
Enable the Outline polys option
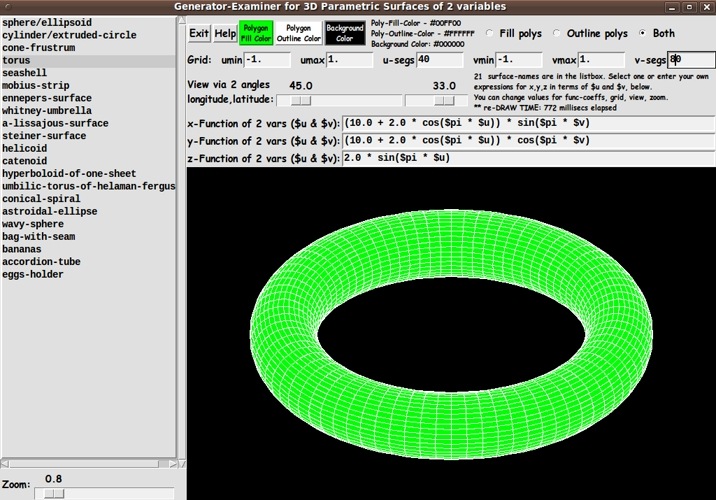[x=556, y=33]
